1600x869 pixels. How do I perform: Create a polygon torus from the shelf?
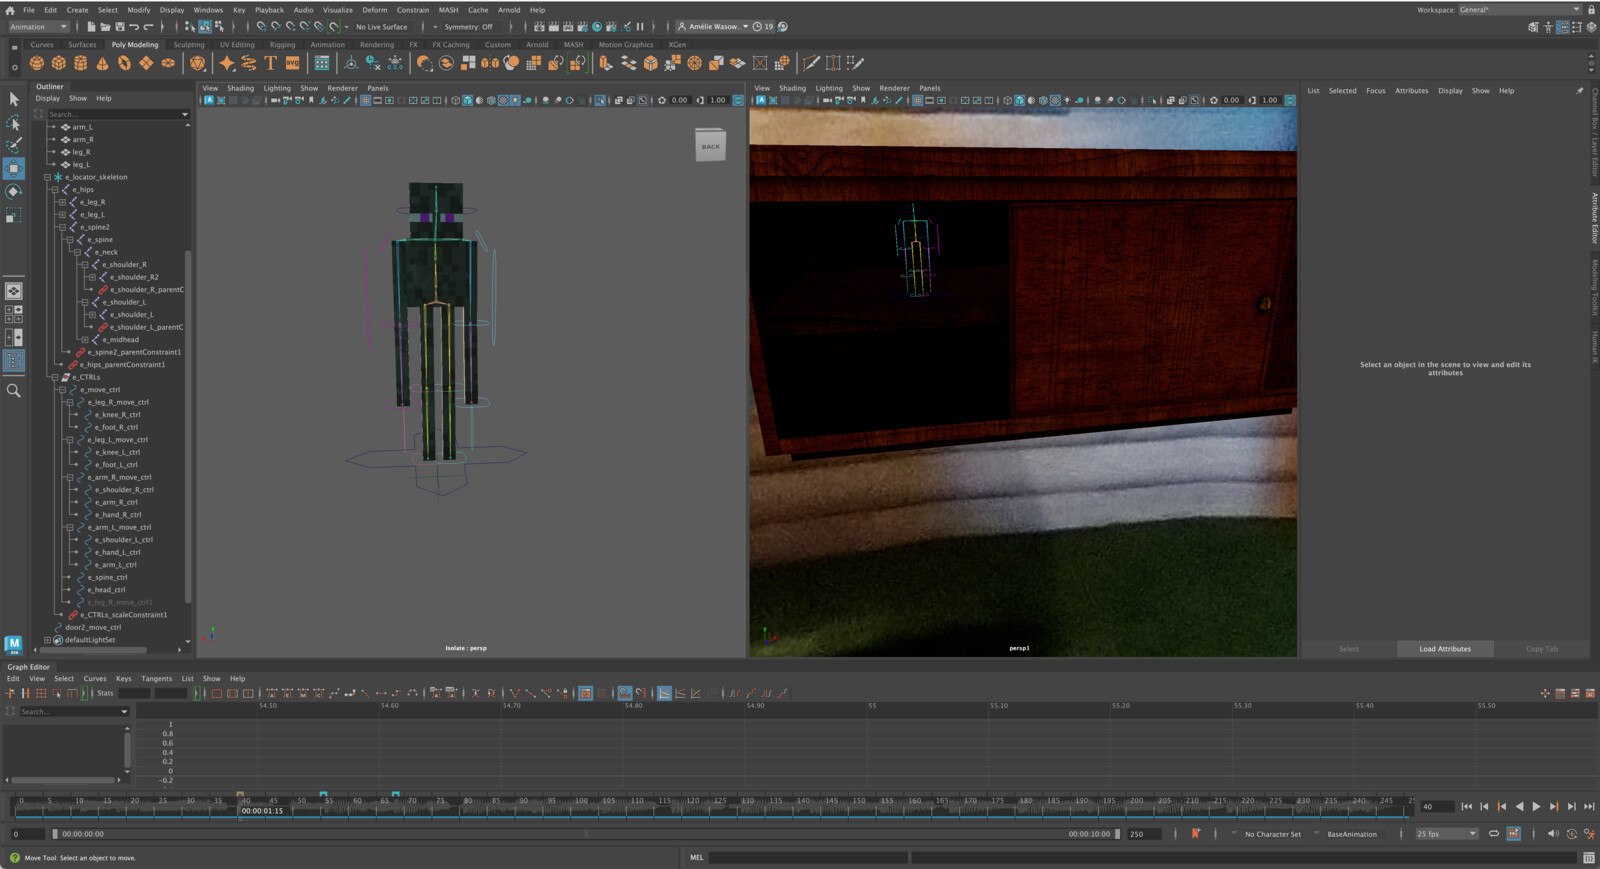point(124,63)
